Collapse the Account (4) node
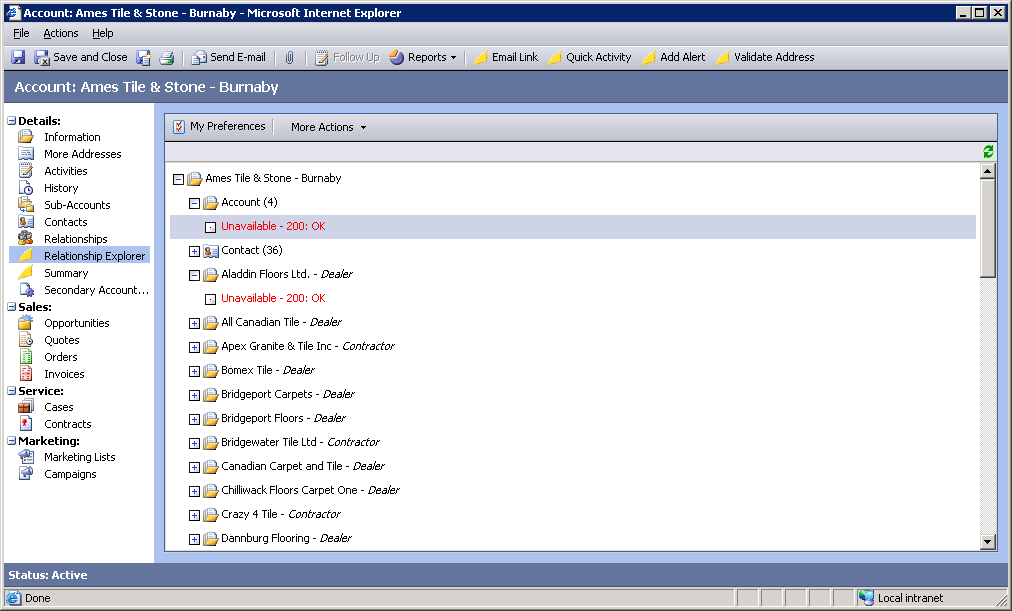The width and height of the screenshot is (1012, 611). tap(194, 203)
